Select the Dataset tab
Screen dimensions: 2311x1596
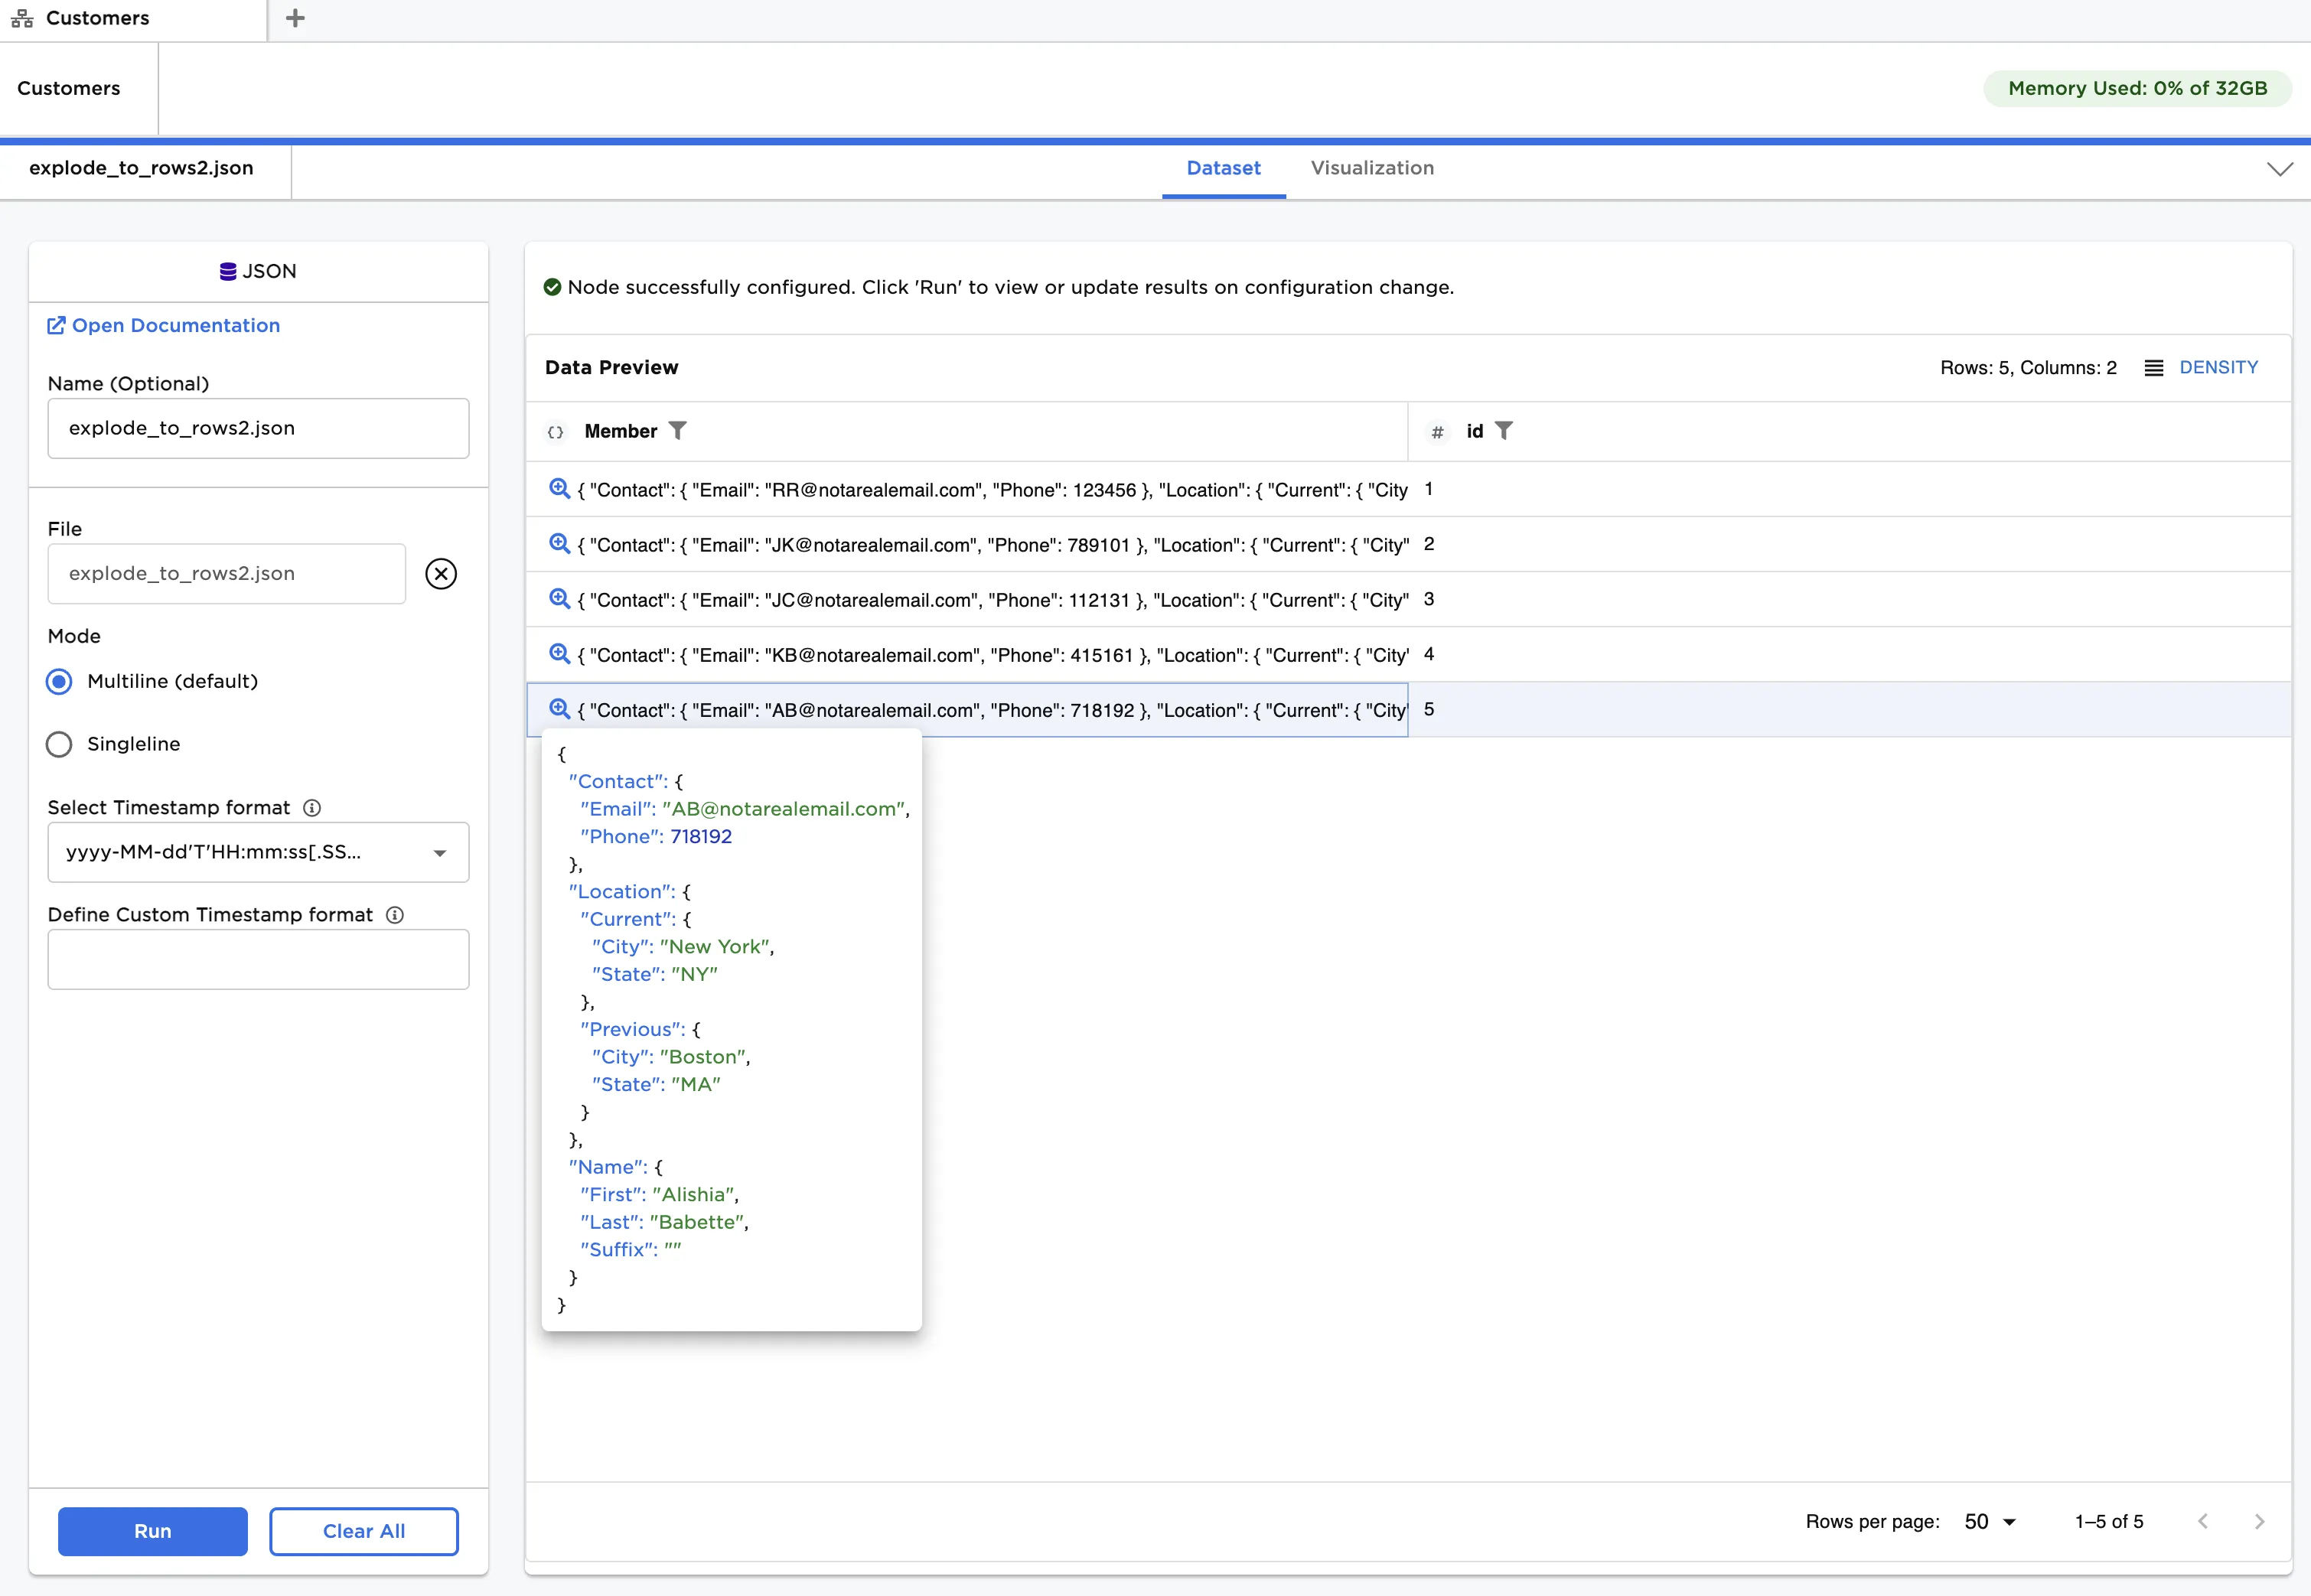pyautogui.click(x=1222, y=168)
